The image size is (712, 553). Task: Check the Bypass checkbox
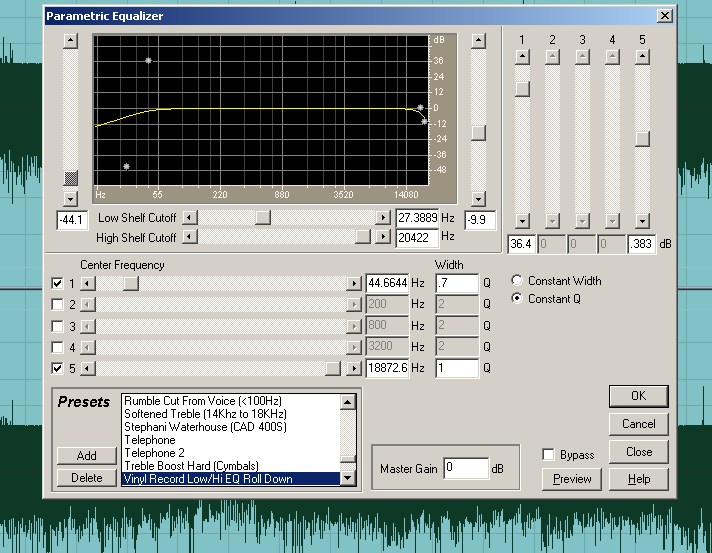click(x=548, y=454)
